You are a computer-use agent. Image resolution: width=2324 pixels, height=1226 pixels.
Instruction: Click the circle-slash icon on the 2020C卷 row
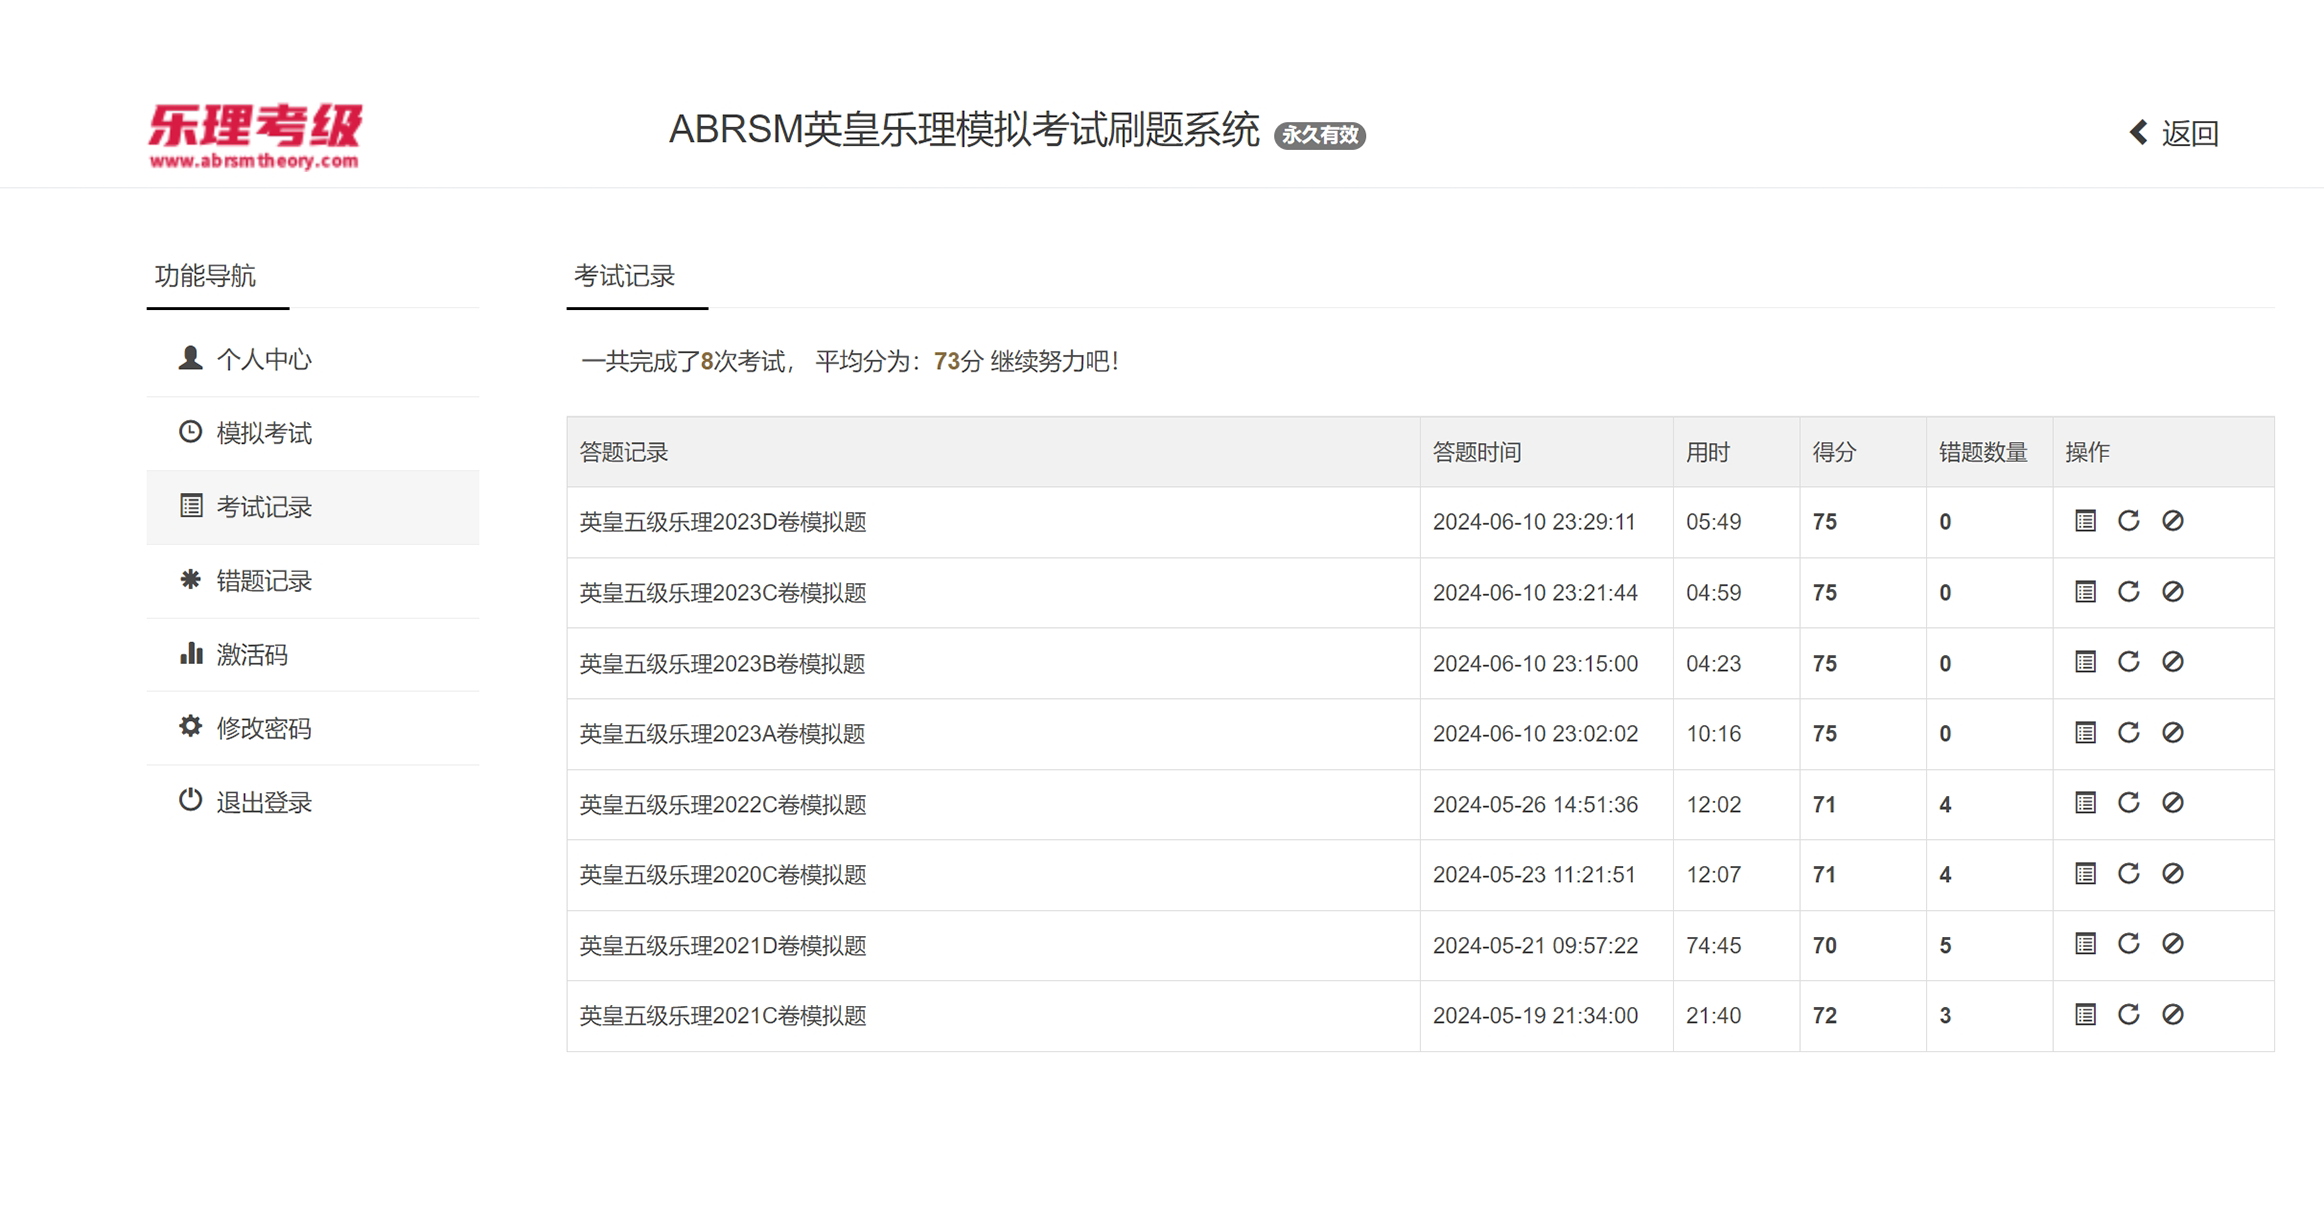tap(2173, 874)
